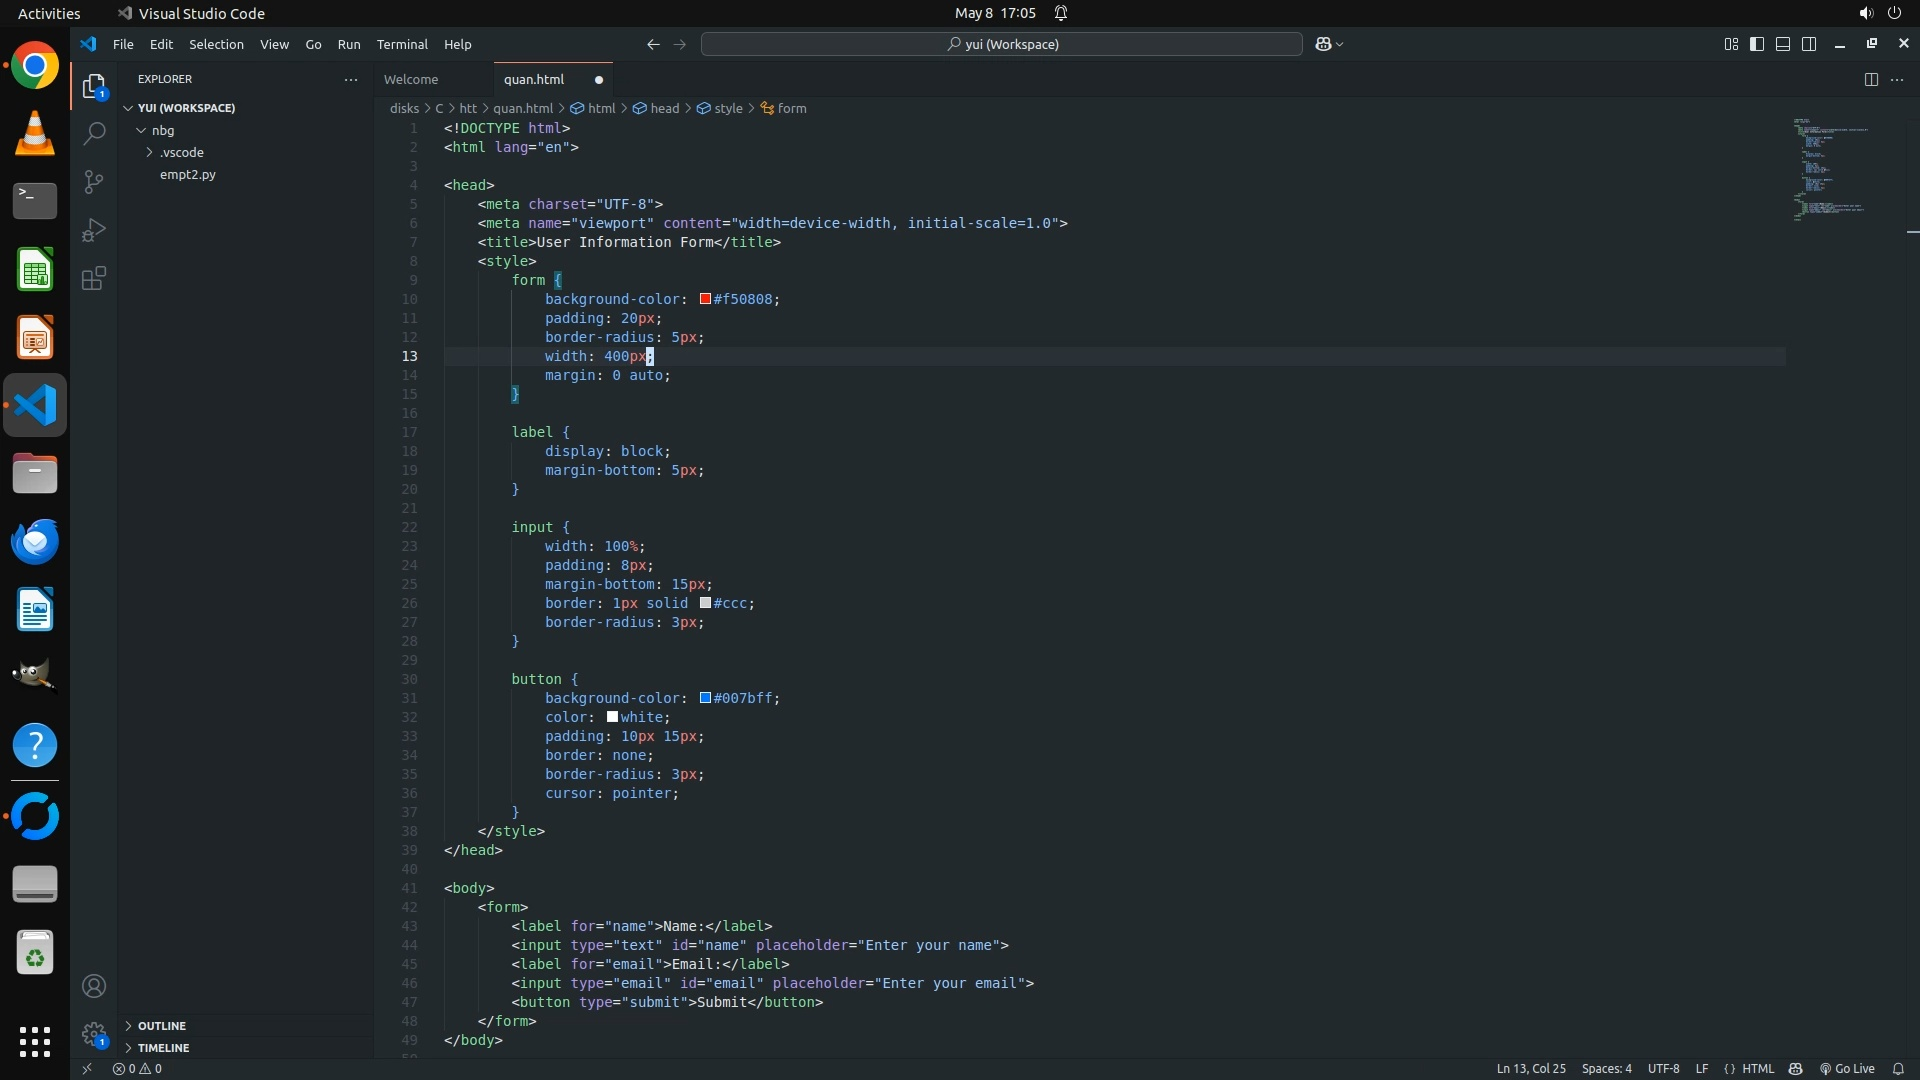Open the Manage gear icon
This screenshot has height=1080, width=1920.
pos(94,1034)
